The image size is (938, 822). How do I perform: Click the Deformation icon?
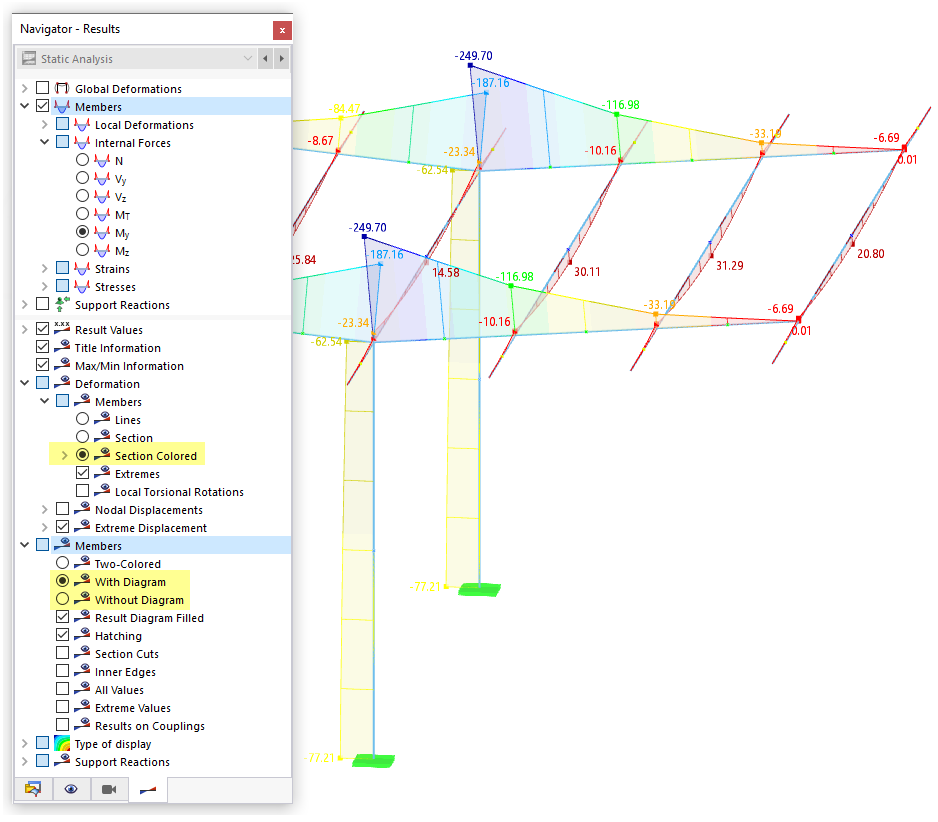[62, 382]
